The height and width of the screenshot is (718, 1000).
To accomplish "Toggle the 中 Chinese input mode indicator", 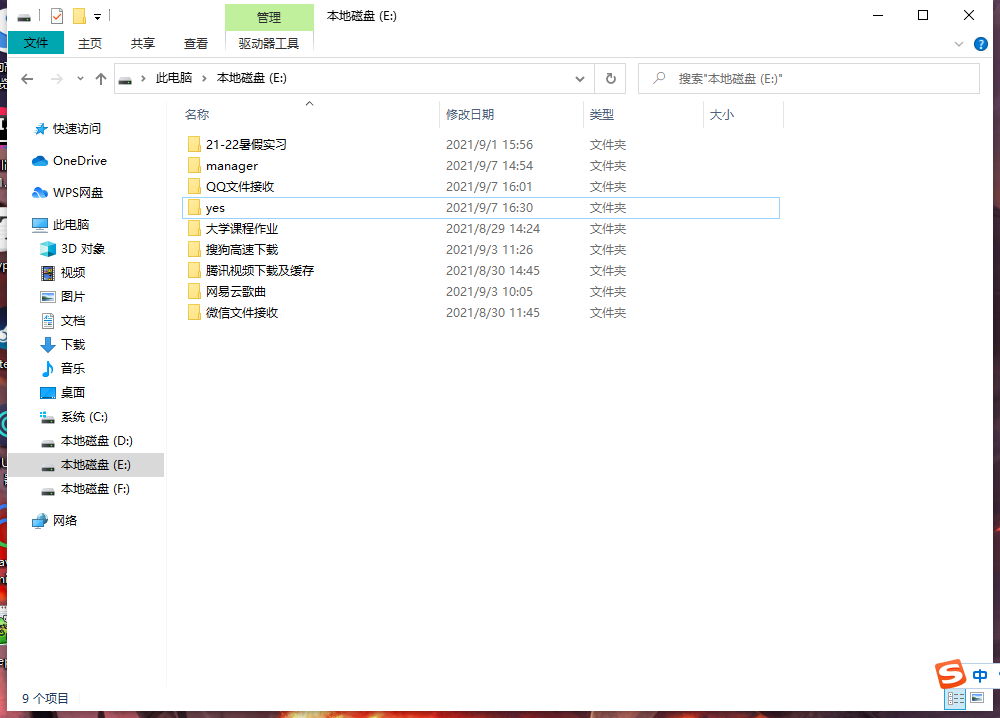I will coord(980,675).
